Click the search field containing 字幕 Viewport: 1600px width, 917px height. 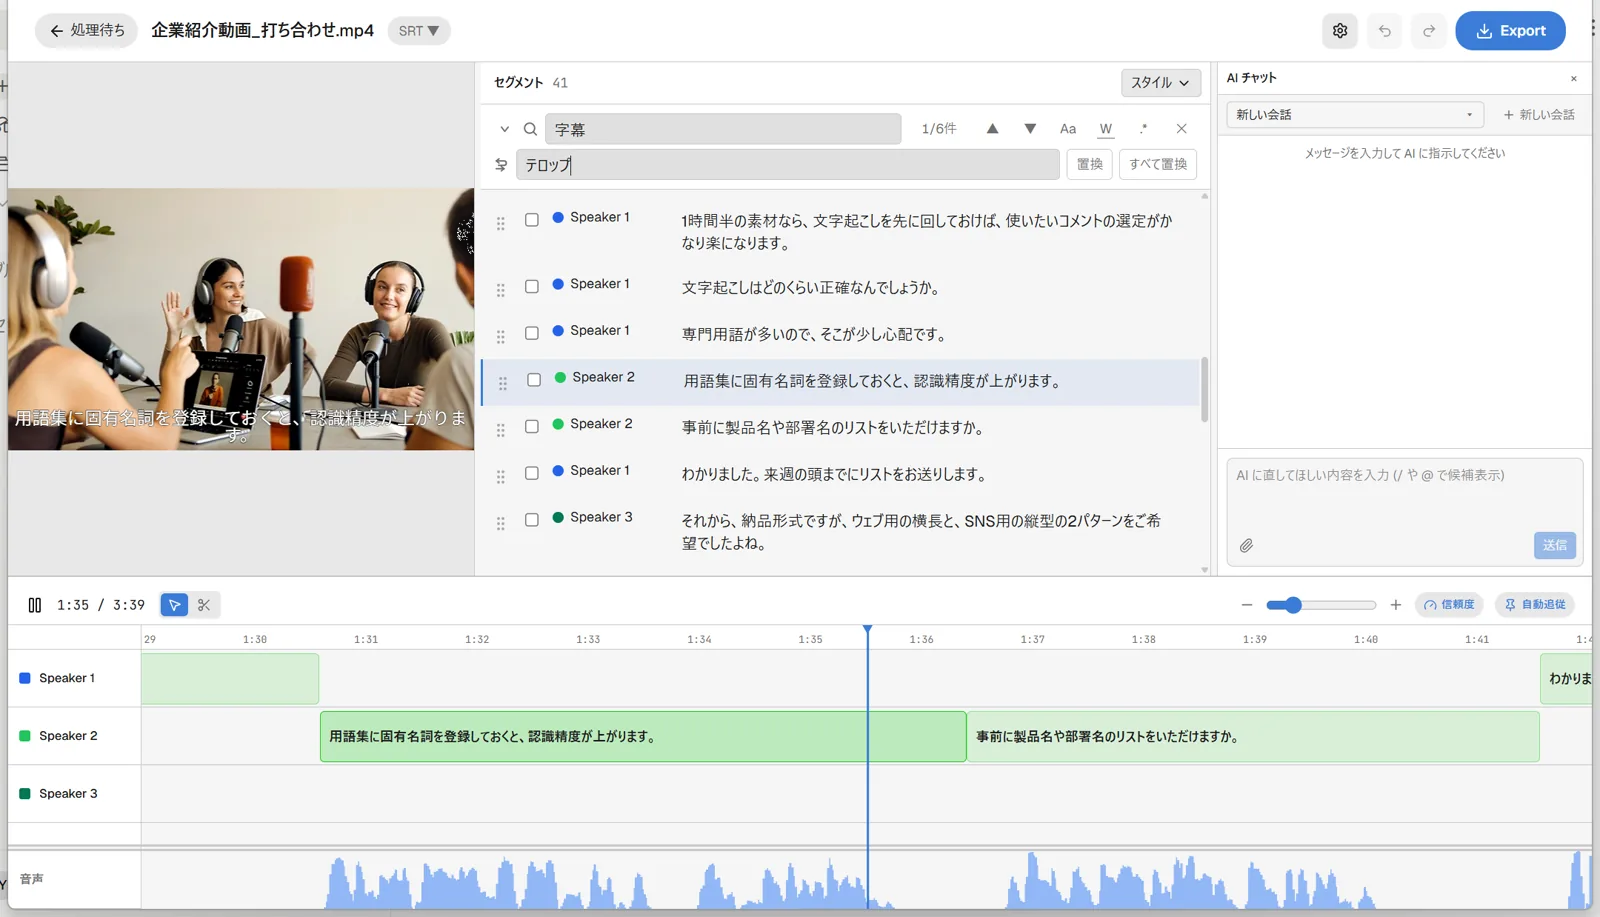click(723, 129)
